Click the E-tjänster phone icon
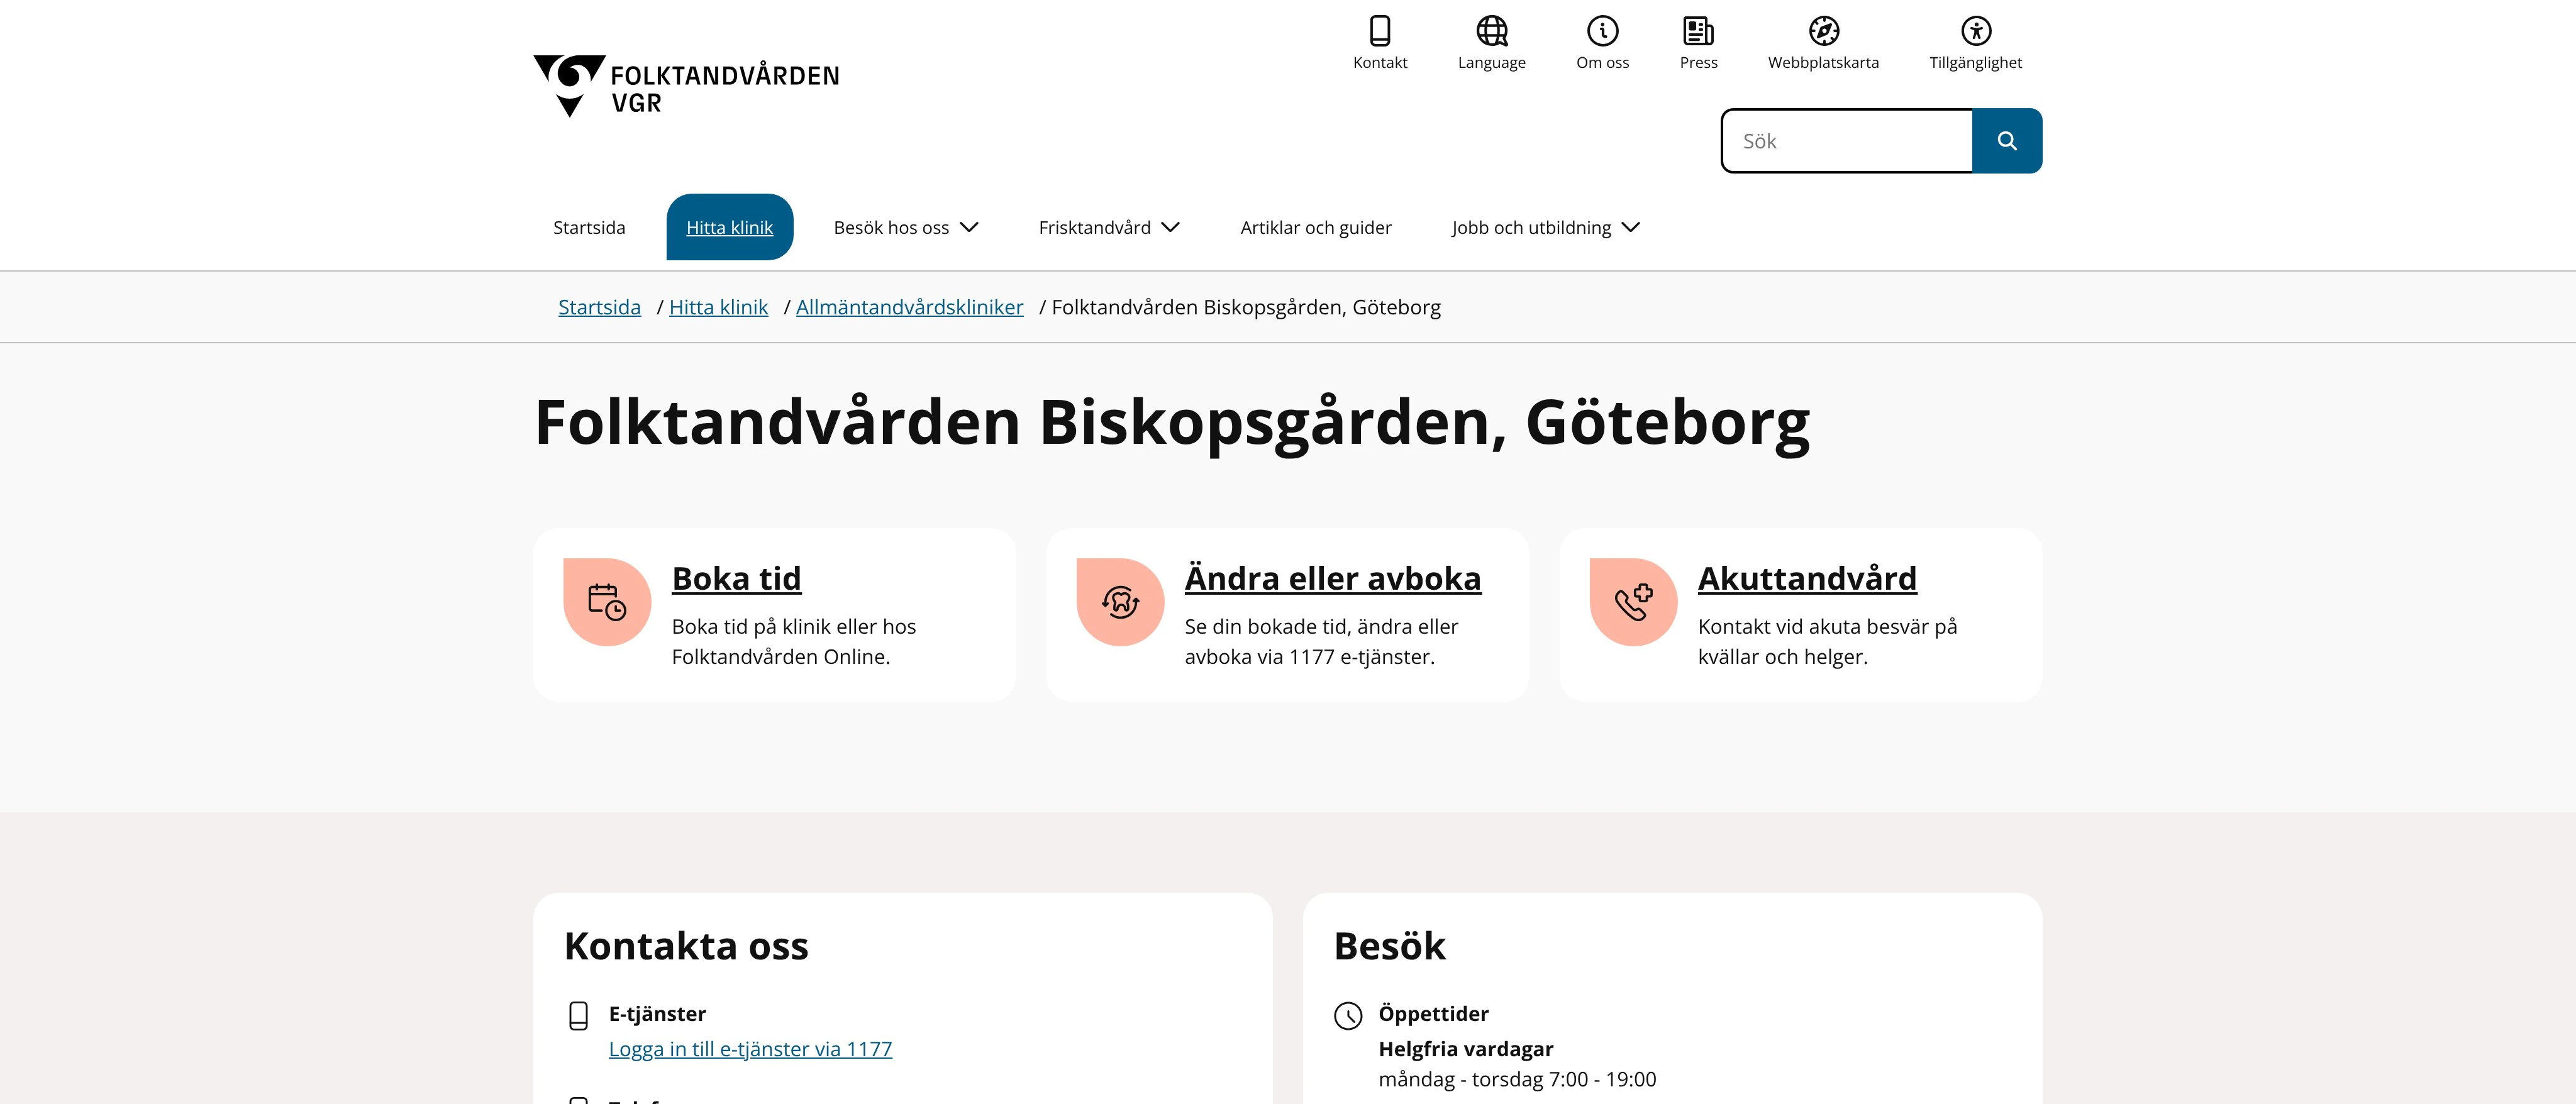2576x1104 pixels. coord(578,1016)
